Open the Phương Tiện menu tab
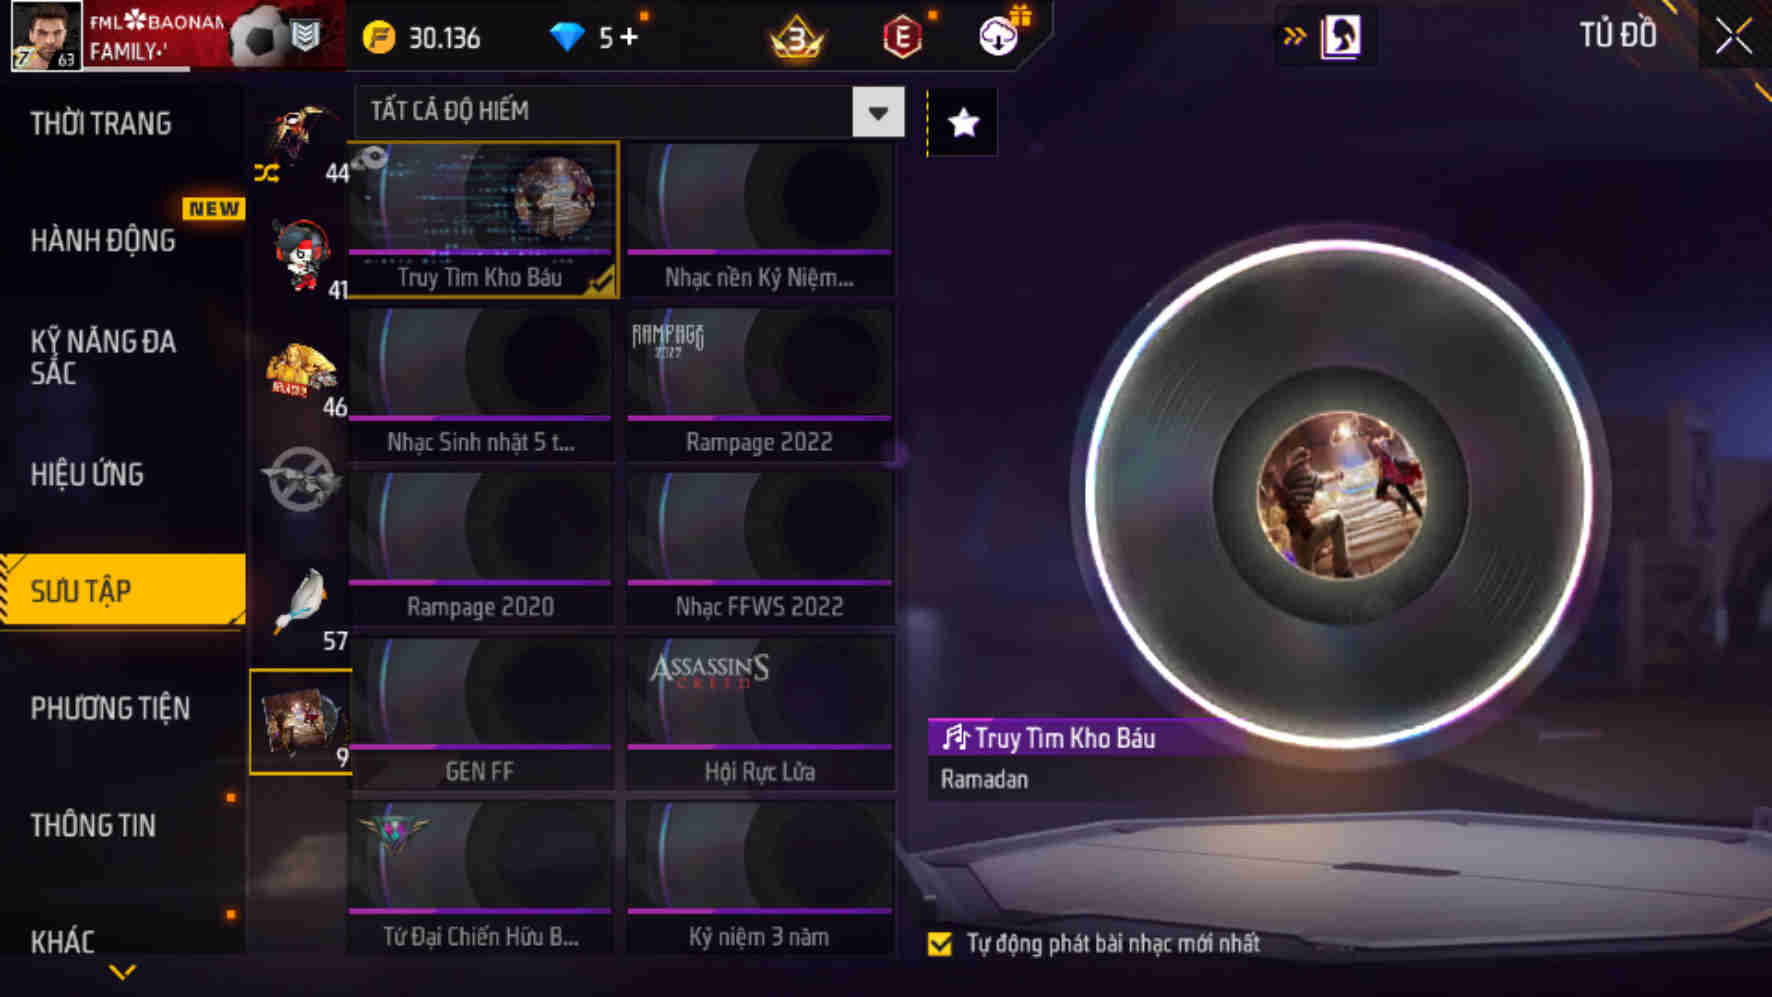 click(110, 708)
